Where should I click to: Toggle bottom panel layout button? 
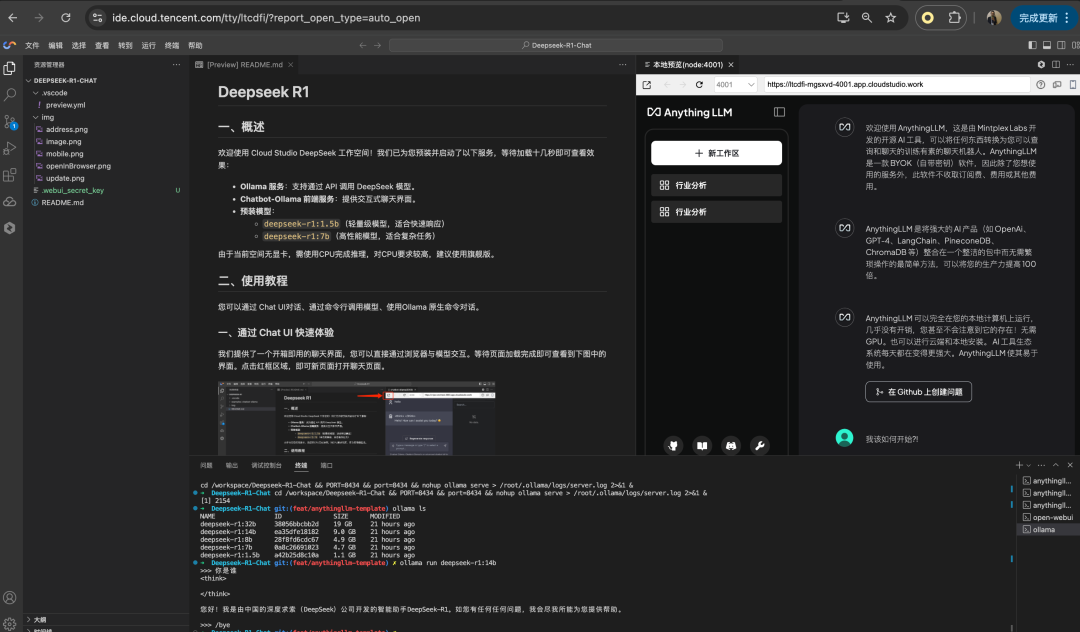1047,45
